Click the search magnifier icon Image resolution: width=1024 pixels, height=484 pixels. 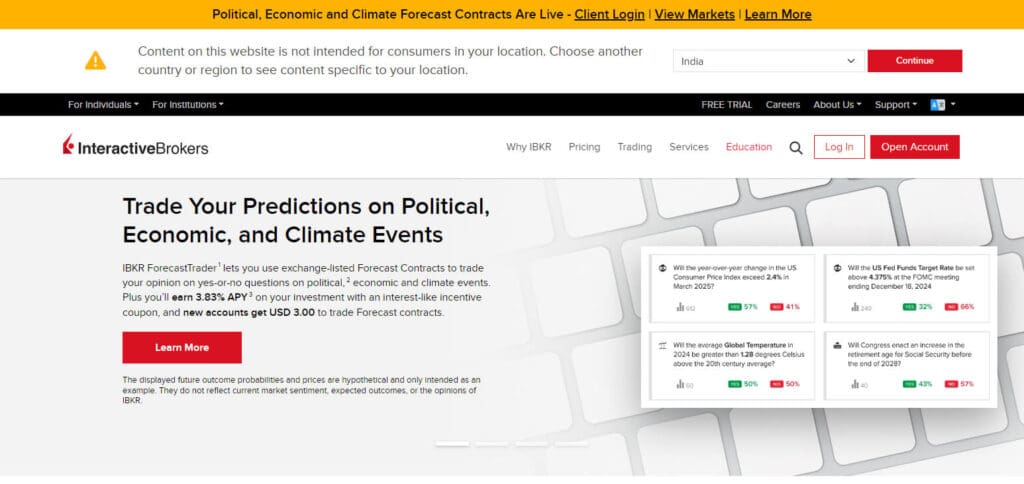pyautogui.click(x=795, y=148)
